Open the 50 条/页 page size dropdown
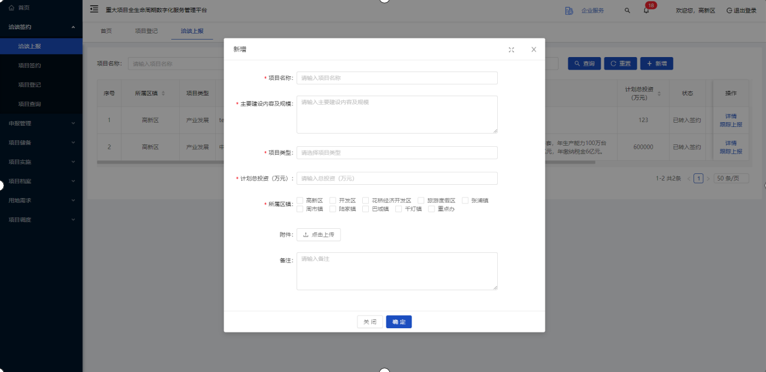The height and width of the screenshot is (372, 766). pyautogui.click(x=731, y=178)
